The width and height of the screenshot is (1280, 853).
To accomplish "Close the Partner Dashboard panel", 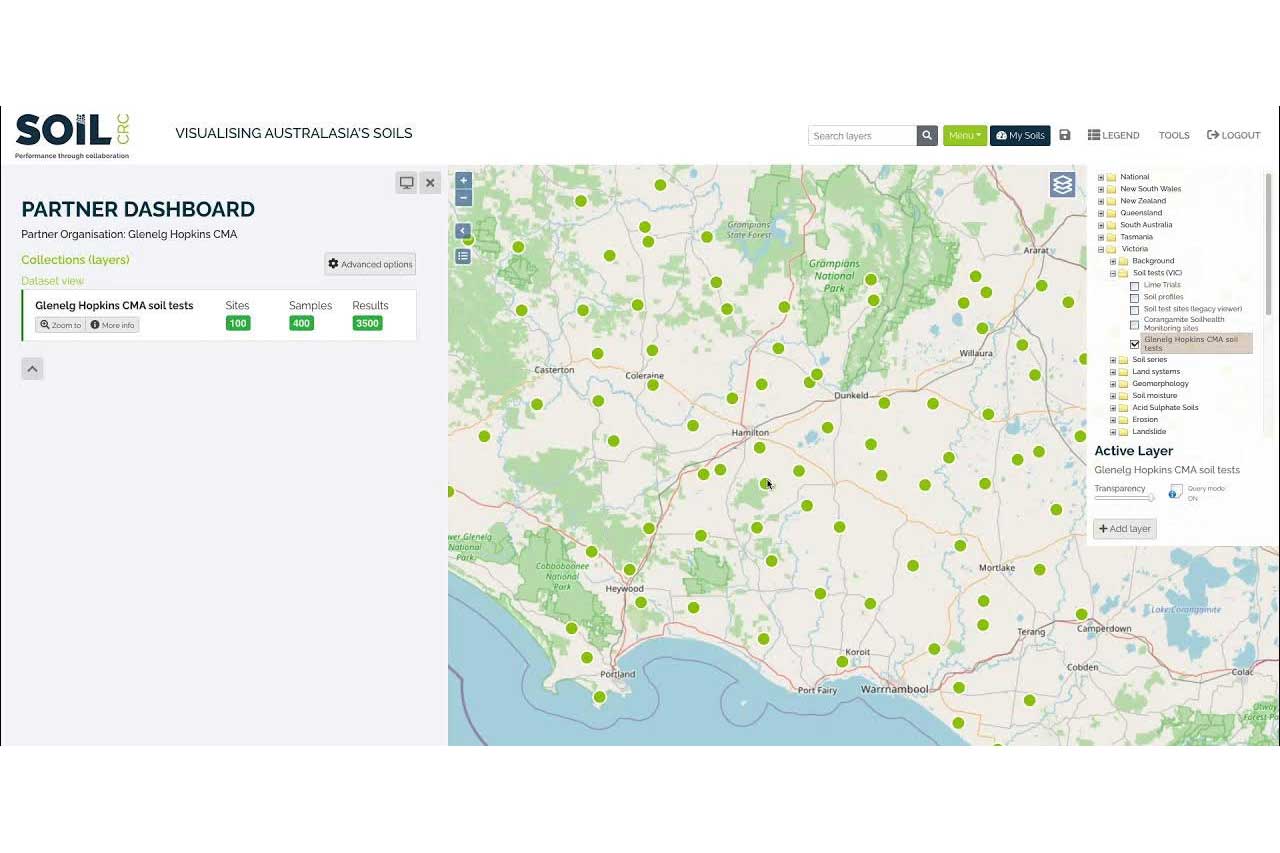I will (x=430, y=183).
